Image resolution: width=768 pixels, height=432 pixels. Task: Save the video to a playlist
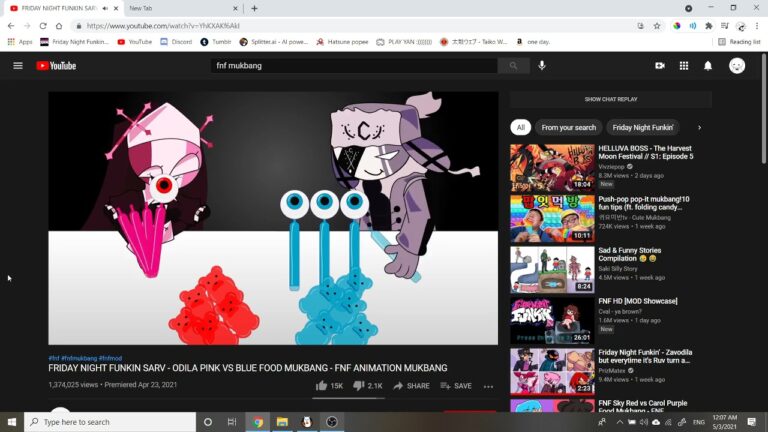click(456, 386)
